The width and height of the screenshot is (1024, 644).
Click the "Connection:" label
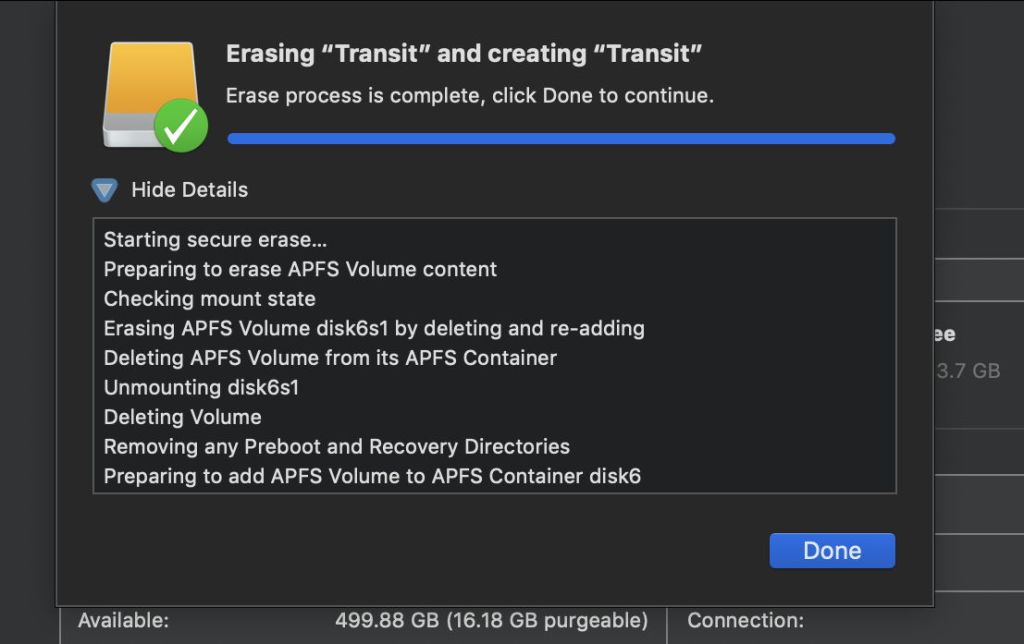point(745,621)
